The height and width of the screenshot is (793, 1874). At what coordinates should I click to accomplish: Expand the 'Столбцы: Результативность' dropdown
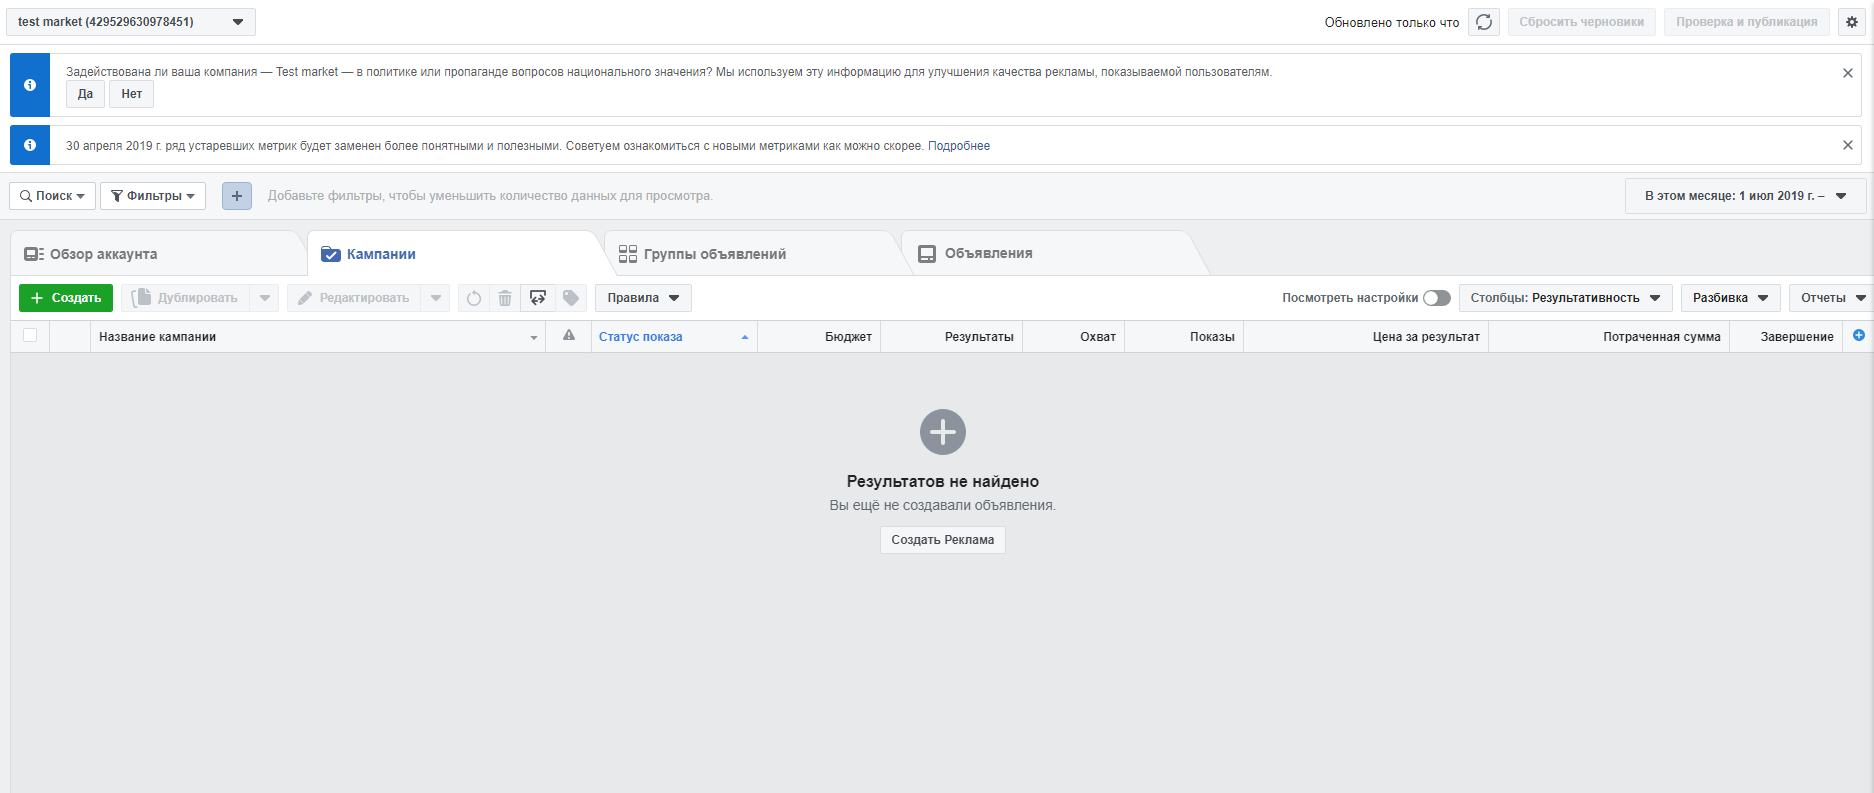click(x=1565, y=298)
